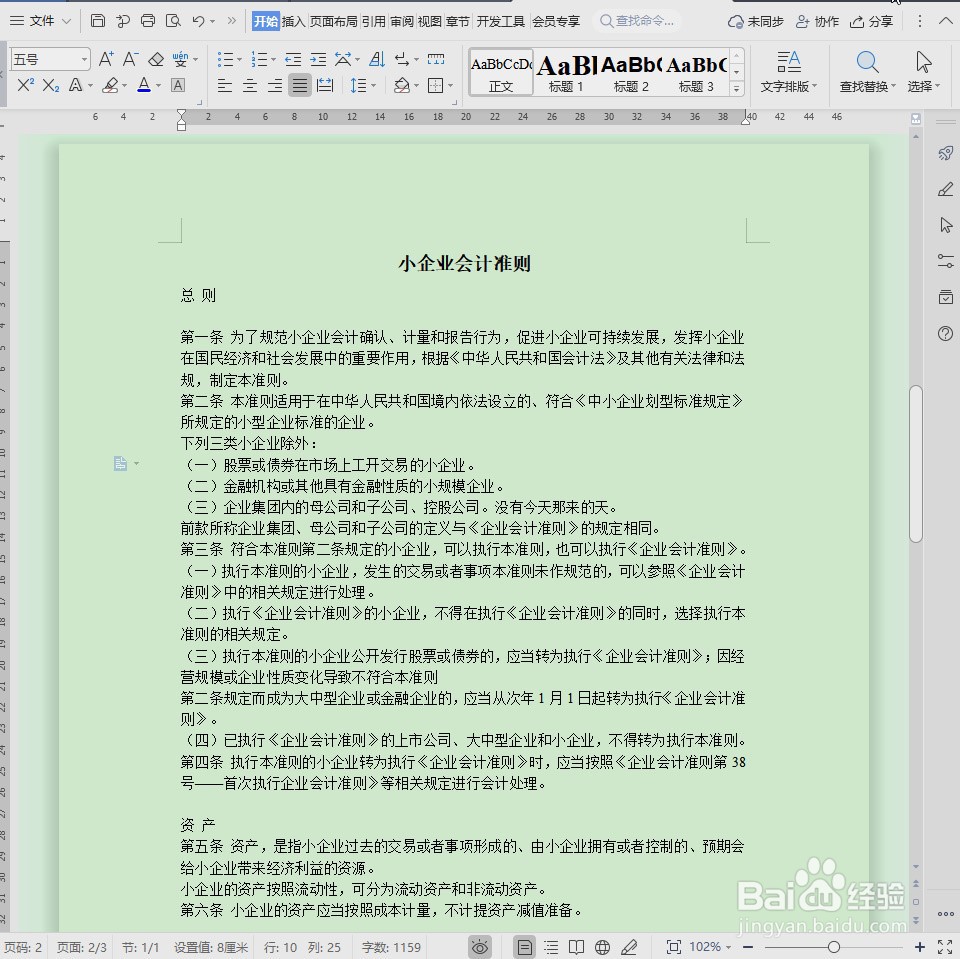Expand styles gallery more arrow
The image size is (960, 959).
pyautogui.click(x=737, y=89)
